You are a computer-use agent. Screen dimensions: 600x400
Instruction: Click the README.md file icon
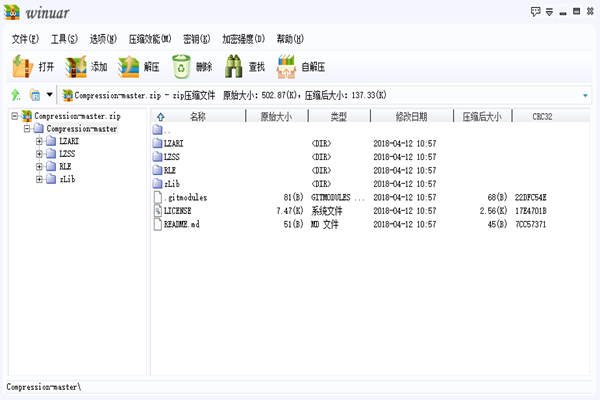point(157,224)
